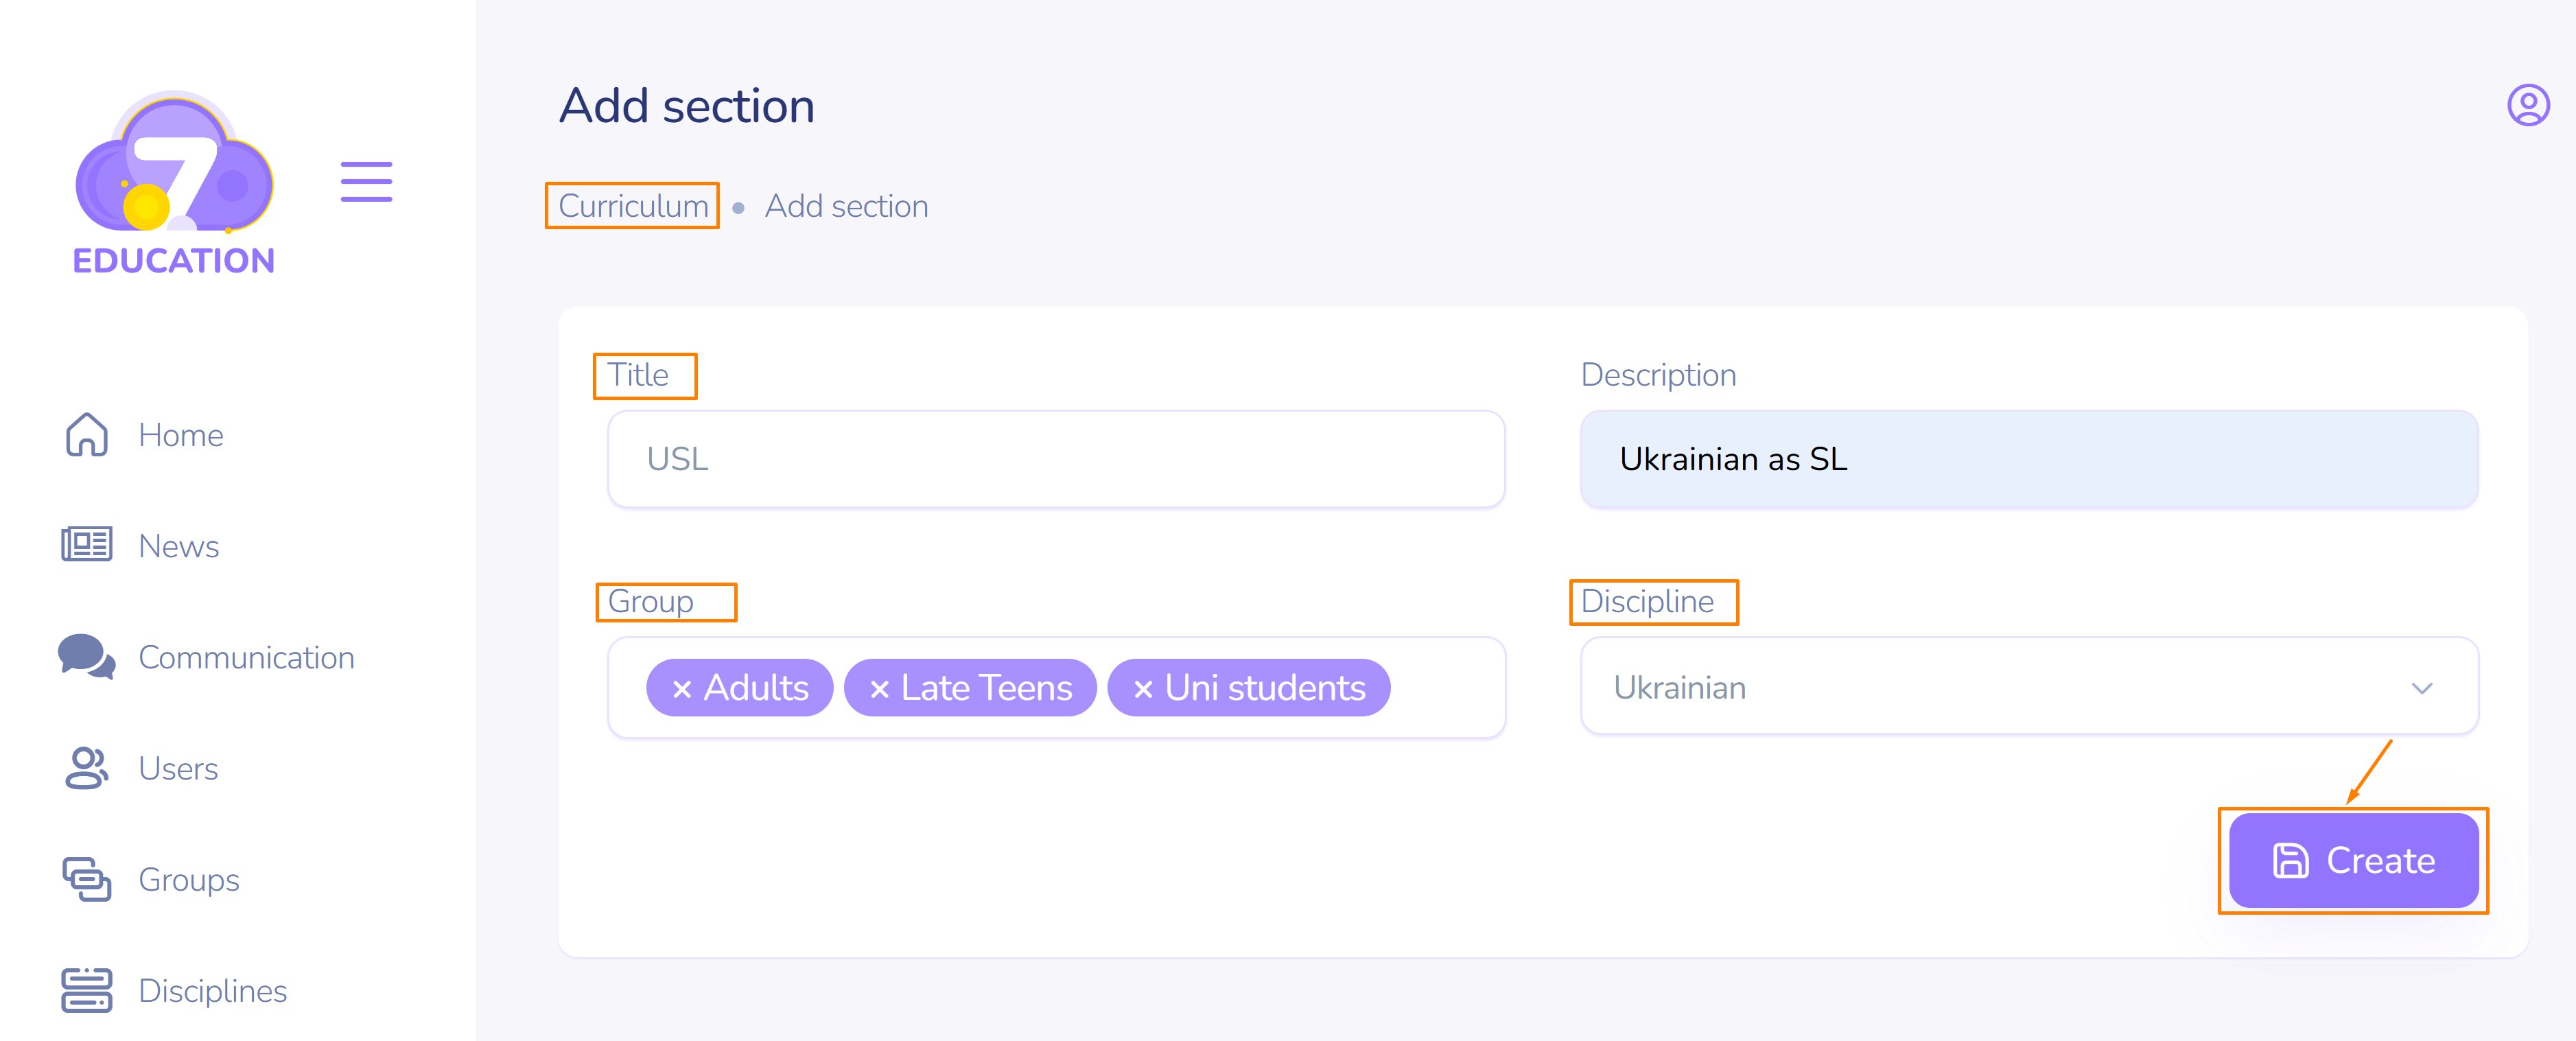Image resolution: width=2576 pixels, height=1041 pixels.
Task: Open the user profile icon
Action: 2527,105
